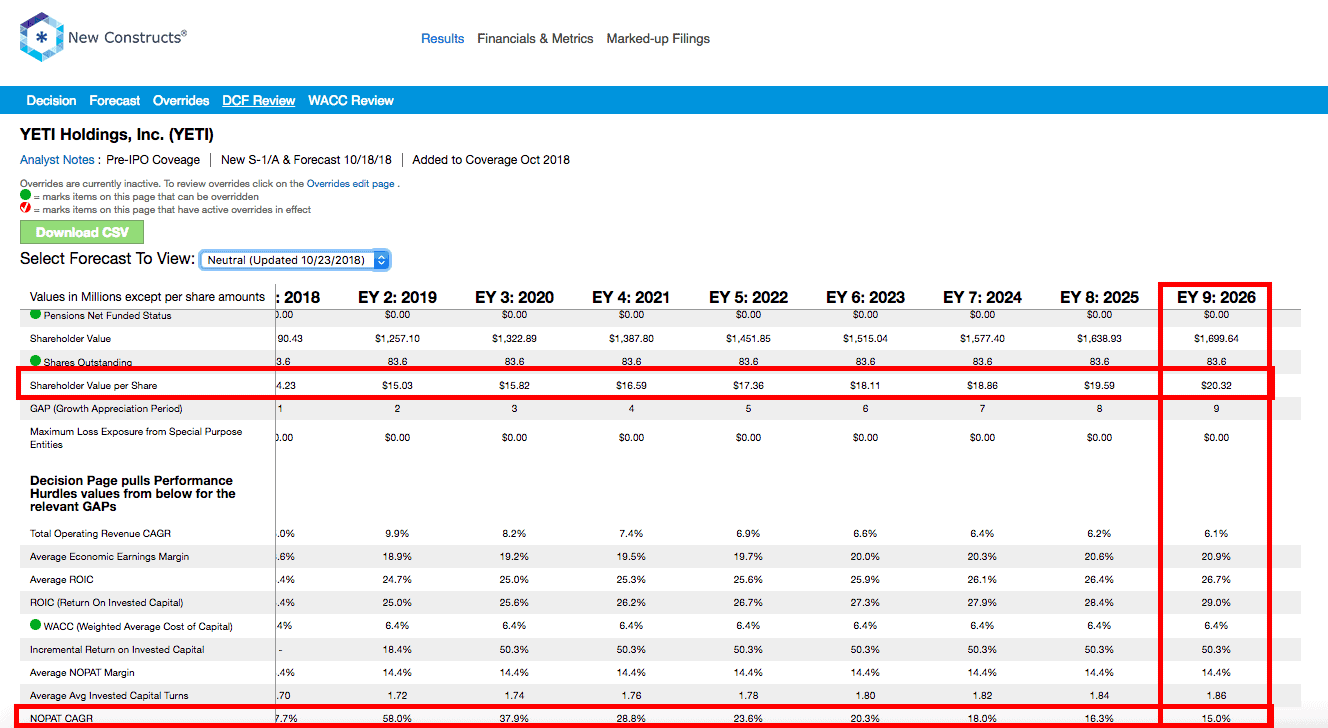Click the green override legend dot

[x=25, y=197]
